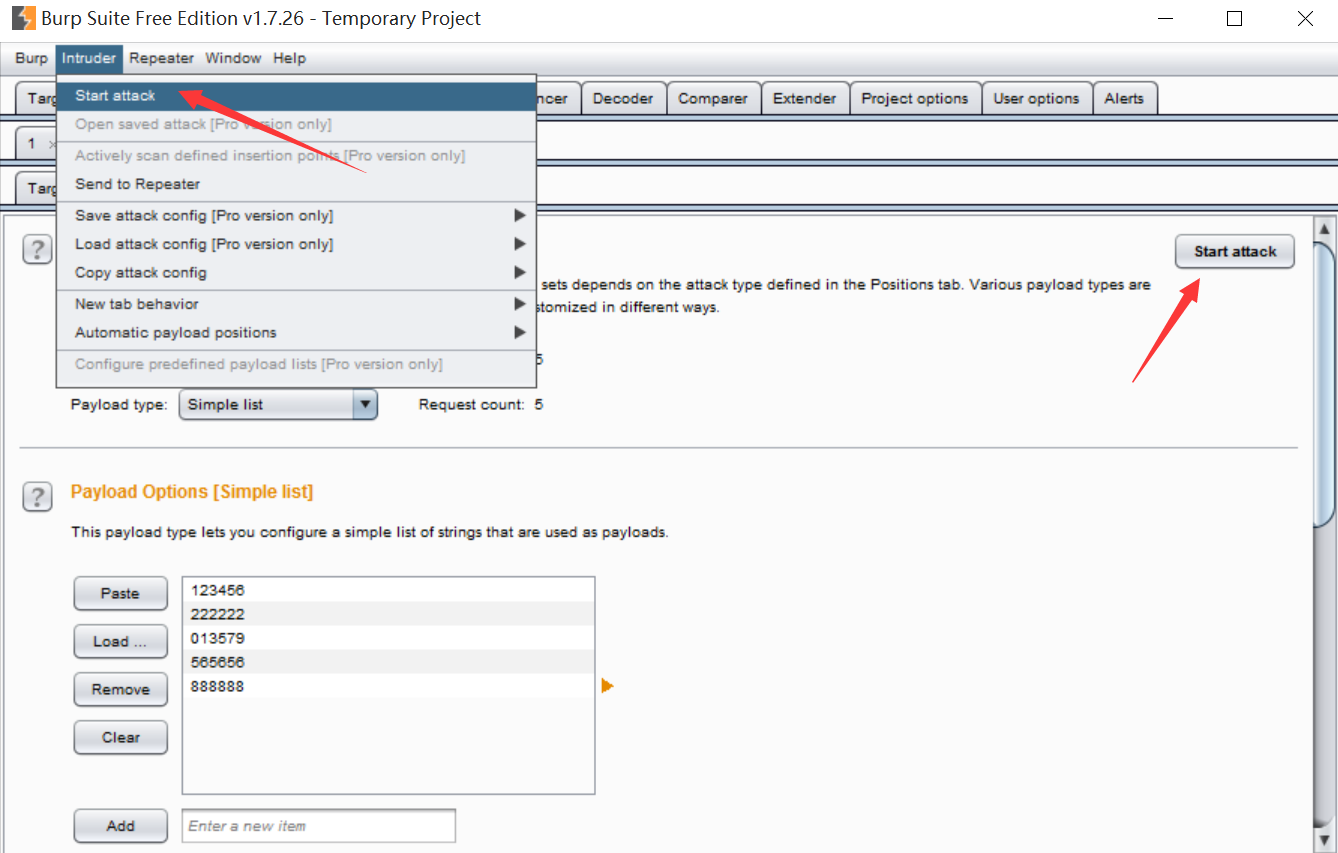Select payload 888888 in the list
This screenshot has height=853, width=1338.
coord(388,686)
